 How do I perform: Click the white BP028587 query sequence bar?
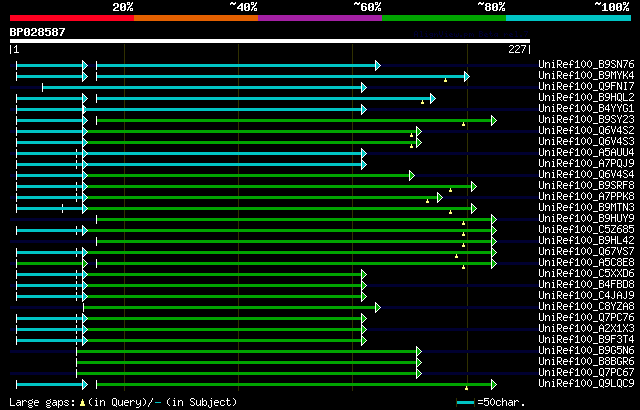[270, 41]
